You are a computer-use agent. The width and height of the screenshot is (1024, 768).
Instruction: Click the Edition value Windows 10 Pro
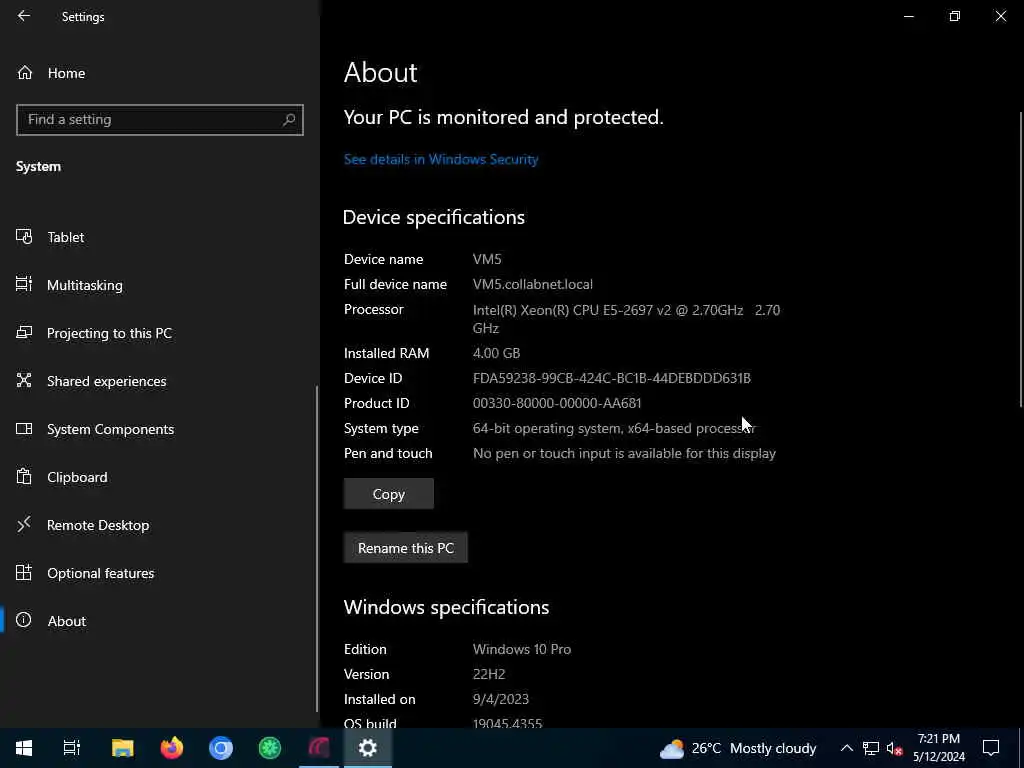click(522, 649)
